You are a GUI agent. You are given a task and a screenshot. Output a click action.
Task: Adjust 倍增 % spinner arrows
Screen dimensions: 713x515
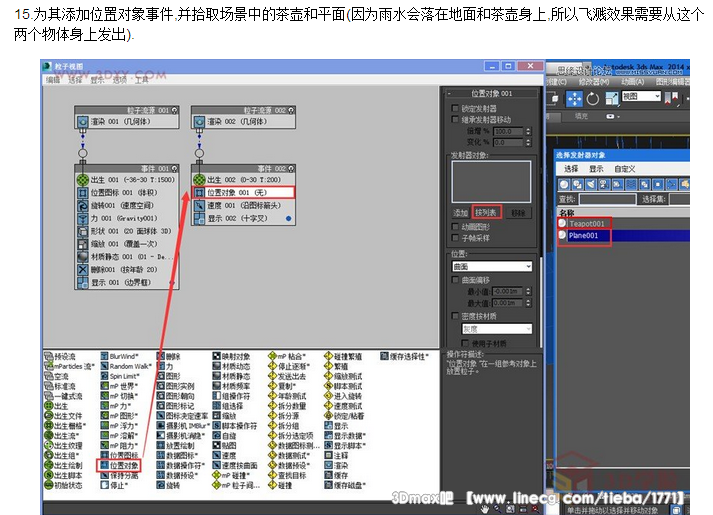(528, 131)
